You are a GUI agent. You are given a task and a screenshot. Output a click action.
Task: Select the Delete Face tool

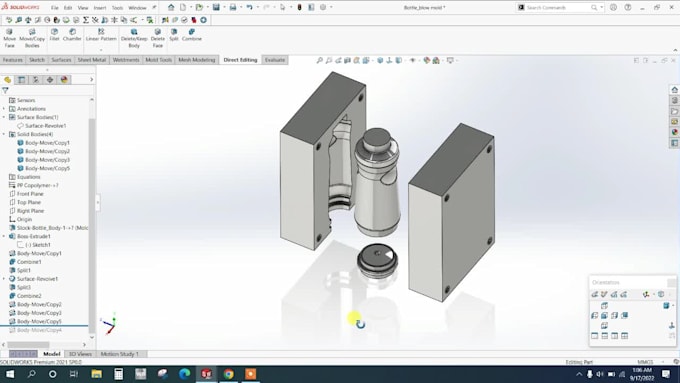(x=158, y=38)
